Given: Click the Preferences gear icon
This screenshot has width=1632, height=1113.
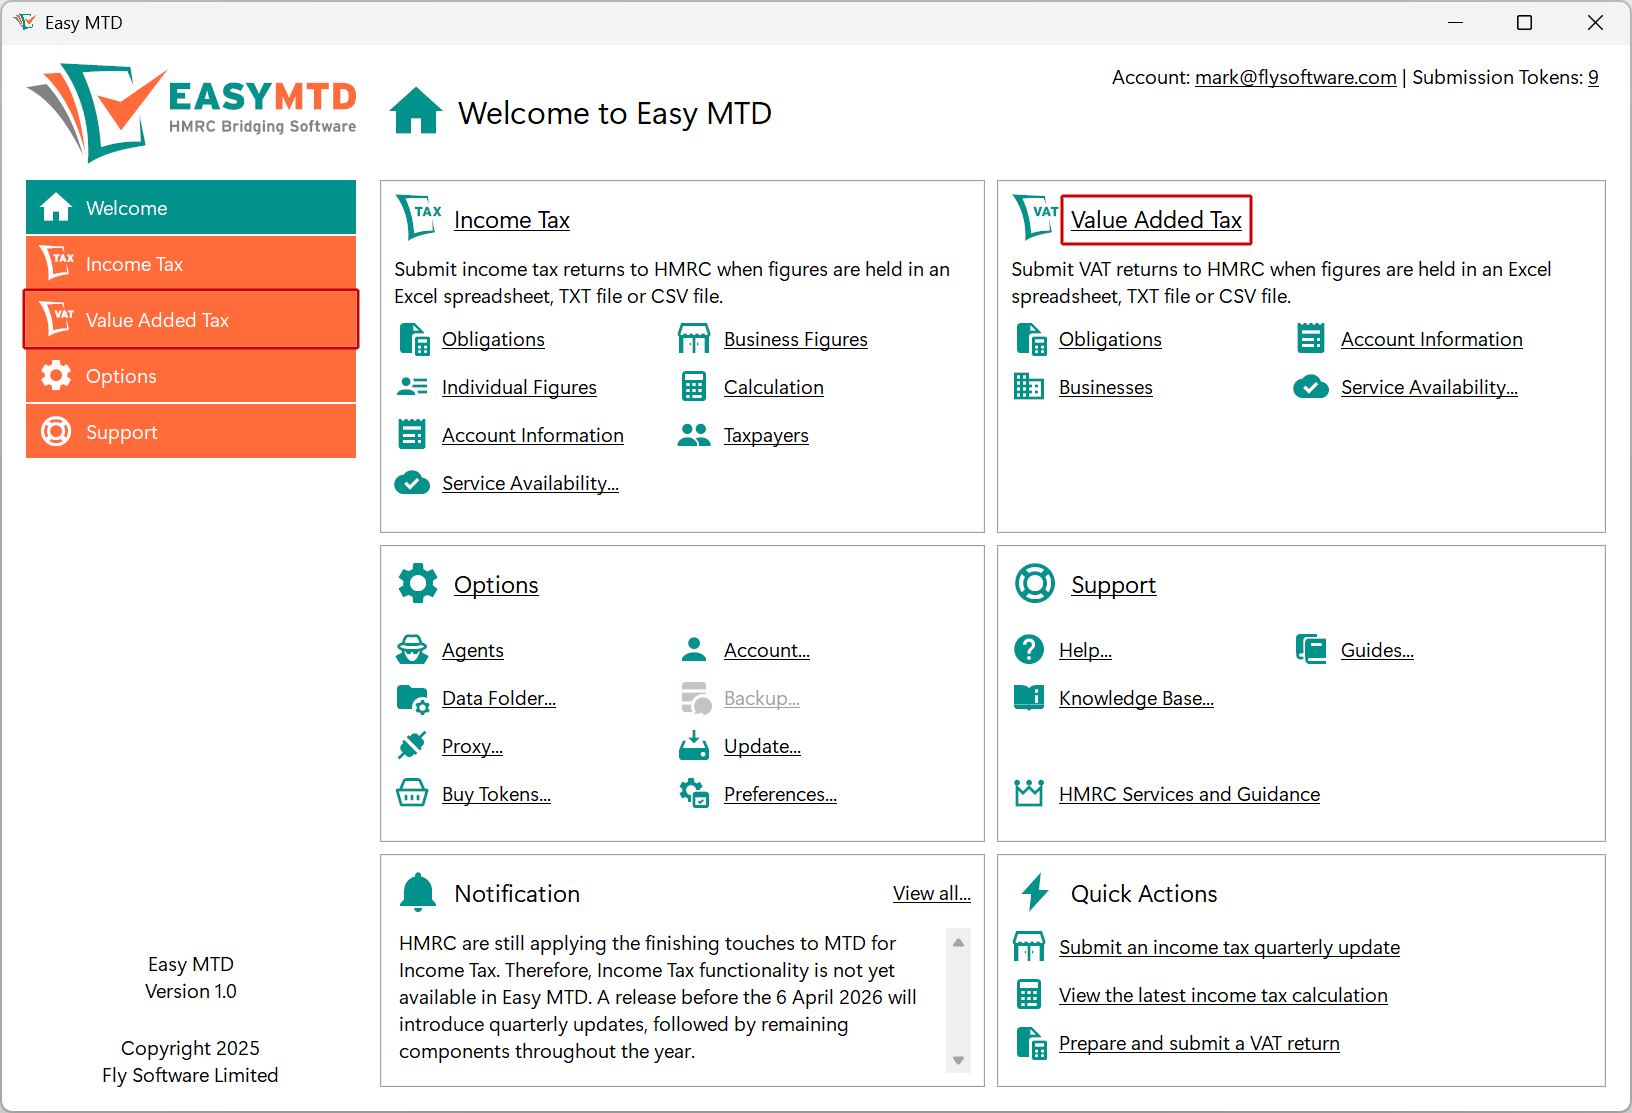Looking at the screenshot, I should pos(694,793).
